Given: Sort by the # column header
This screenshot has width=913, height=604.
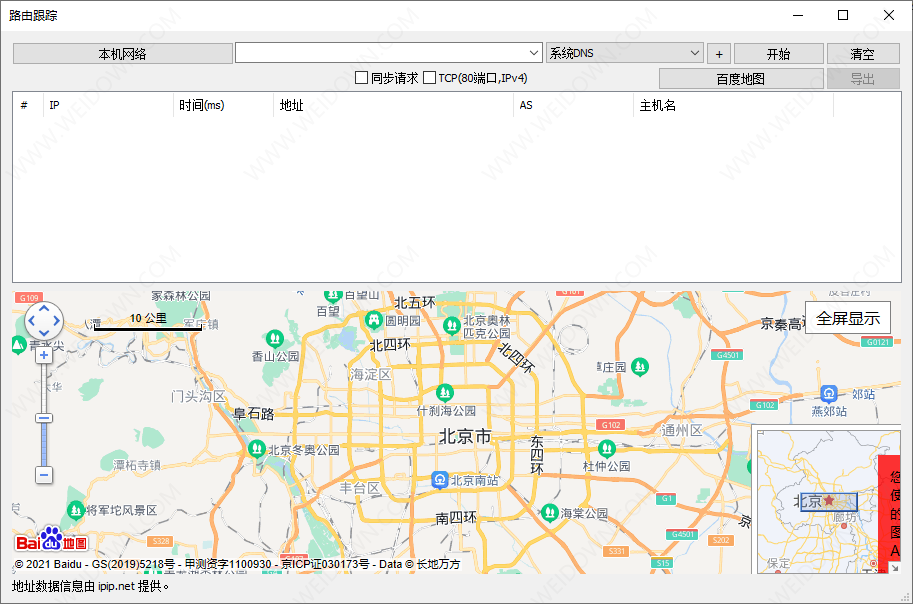Looking at the screenshot, I should click(28, 105).
